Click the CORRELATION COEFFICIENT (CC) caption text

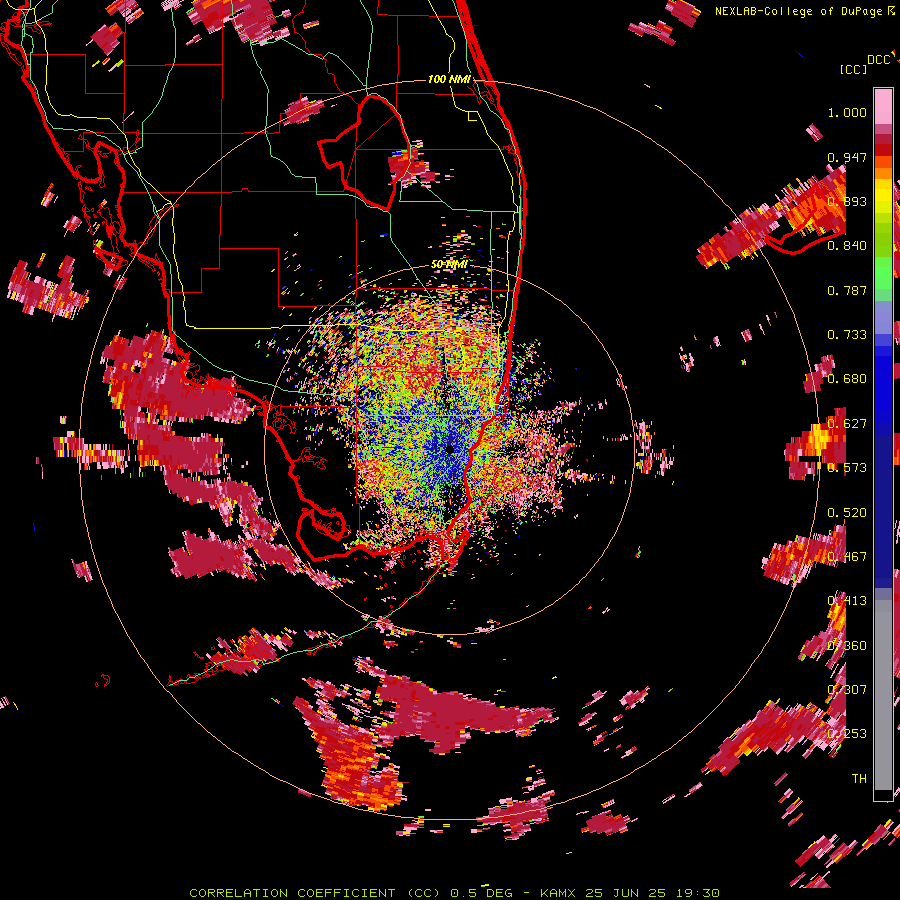click(315, 893)
